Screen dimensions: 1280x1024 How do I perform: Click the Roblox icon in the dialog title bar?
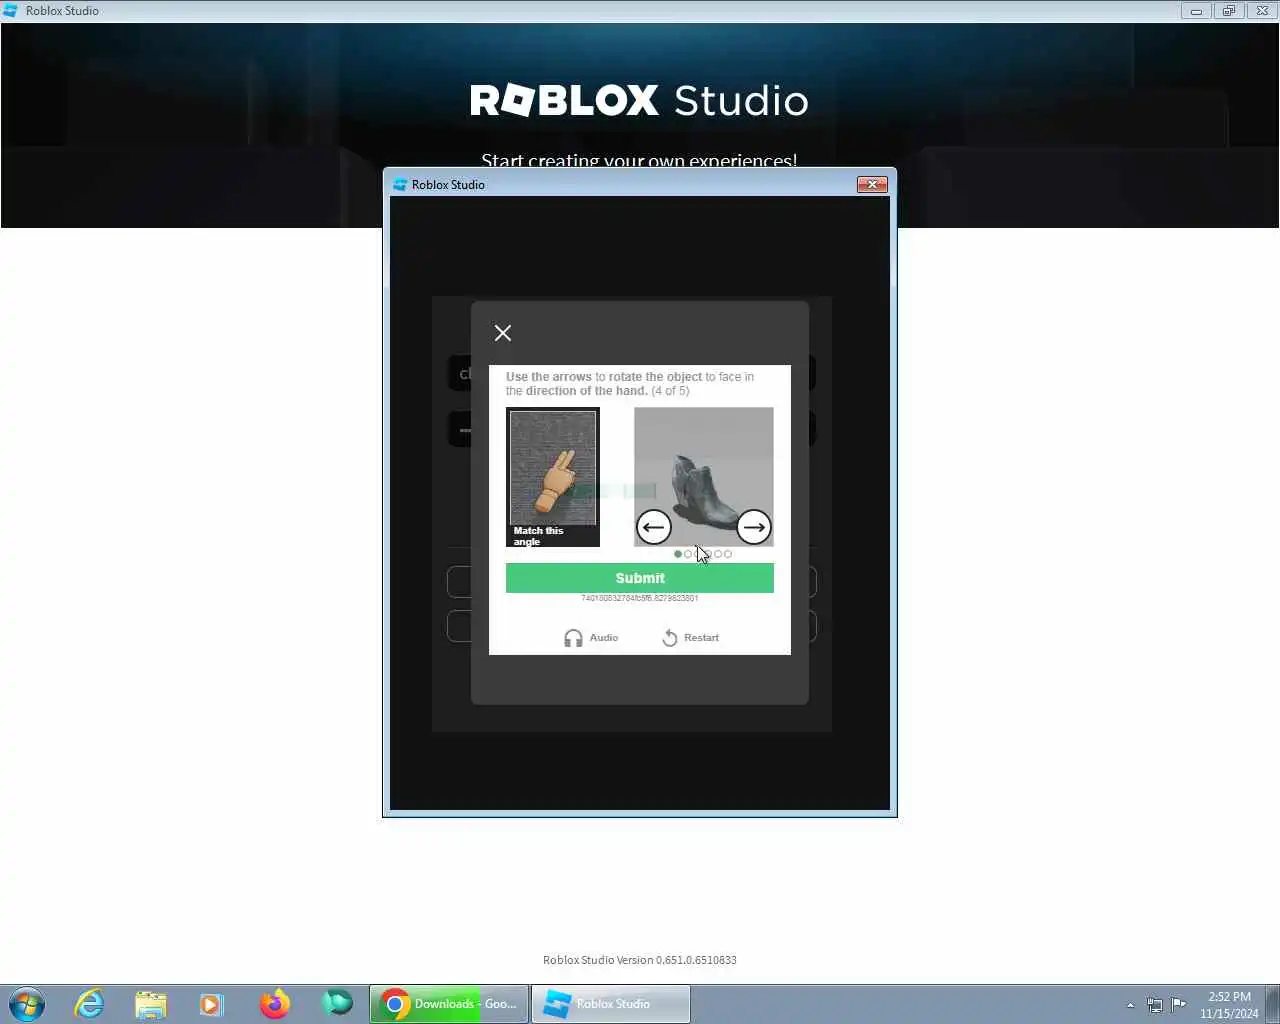point(400,185)
